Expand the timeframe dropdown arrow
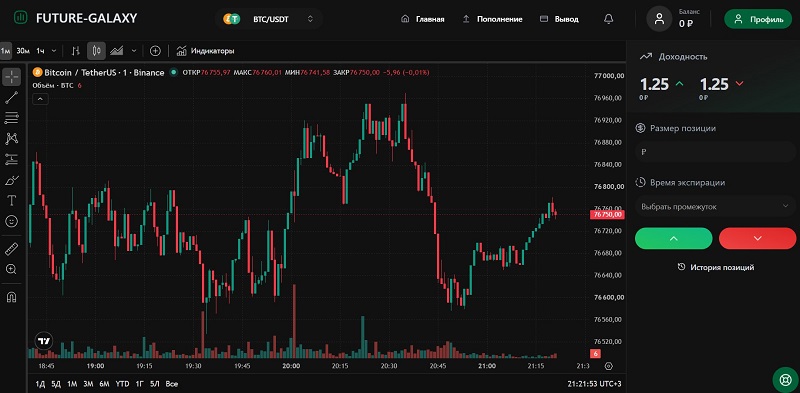This screenshot has width=800, height=393. pos(54,51)
